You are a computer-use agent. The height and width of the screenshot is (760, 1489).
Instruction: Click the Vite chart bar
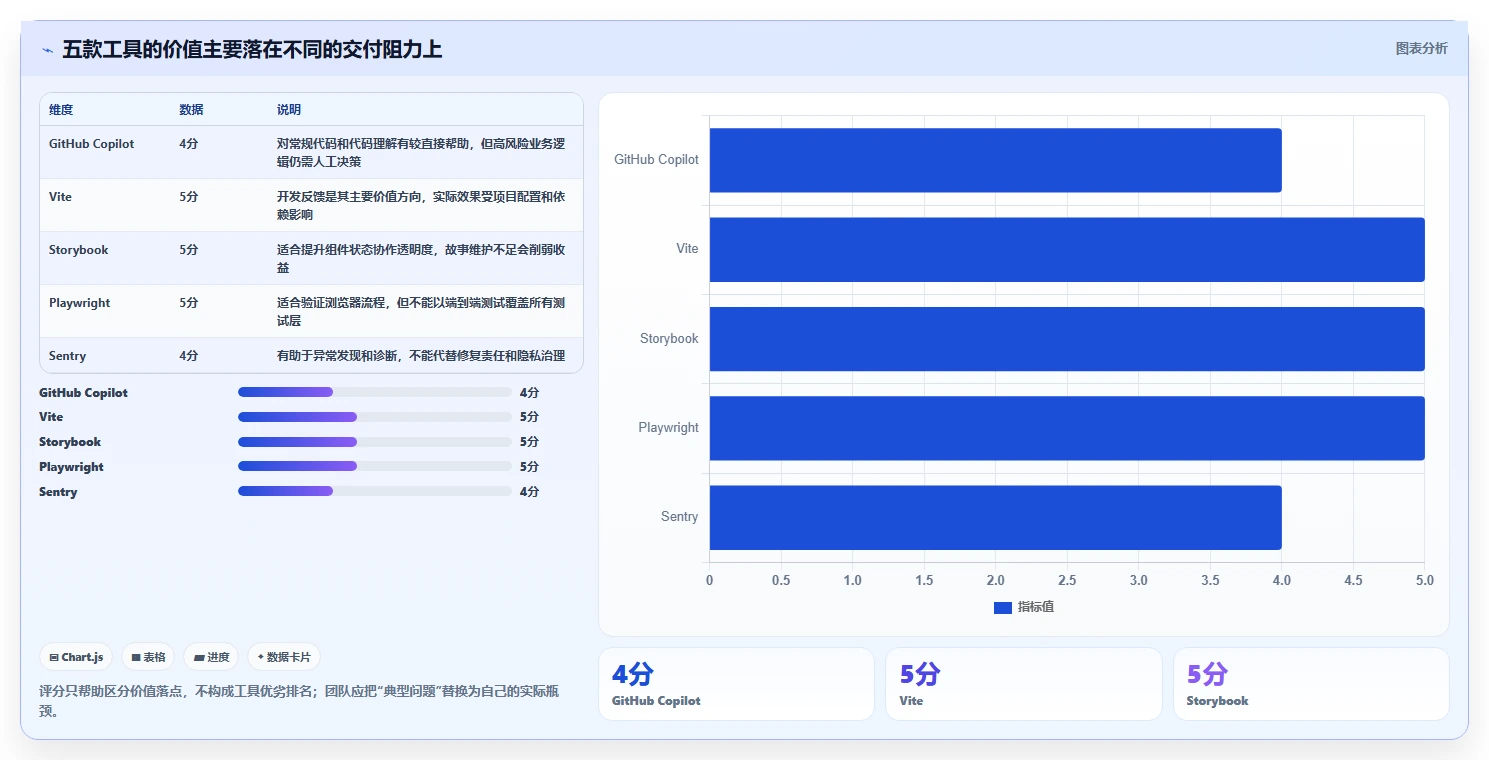click(1067, 249)
